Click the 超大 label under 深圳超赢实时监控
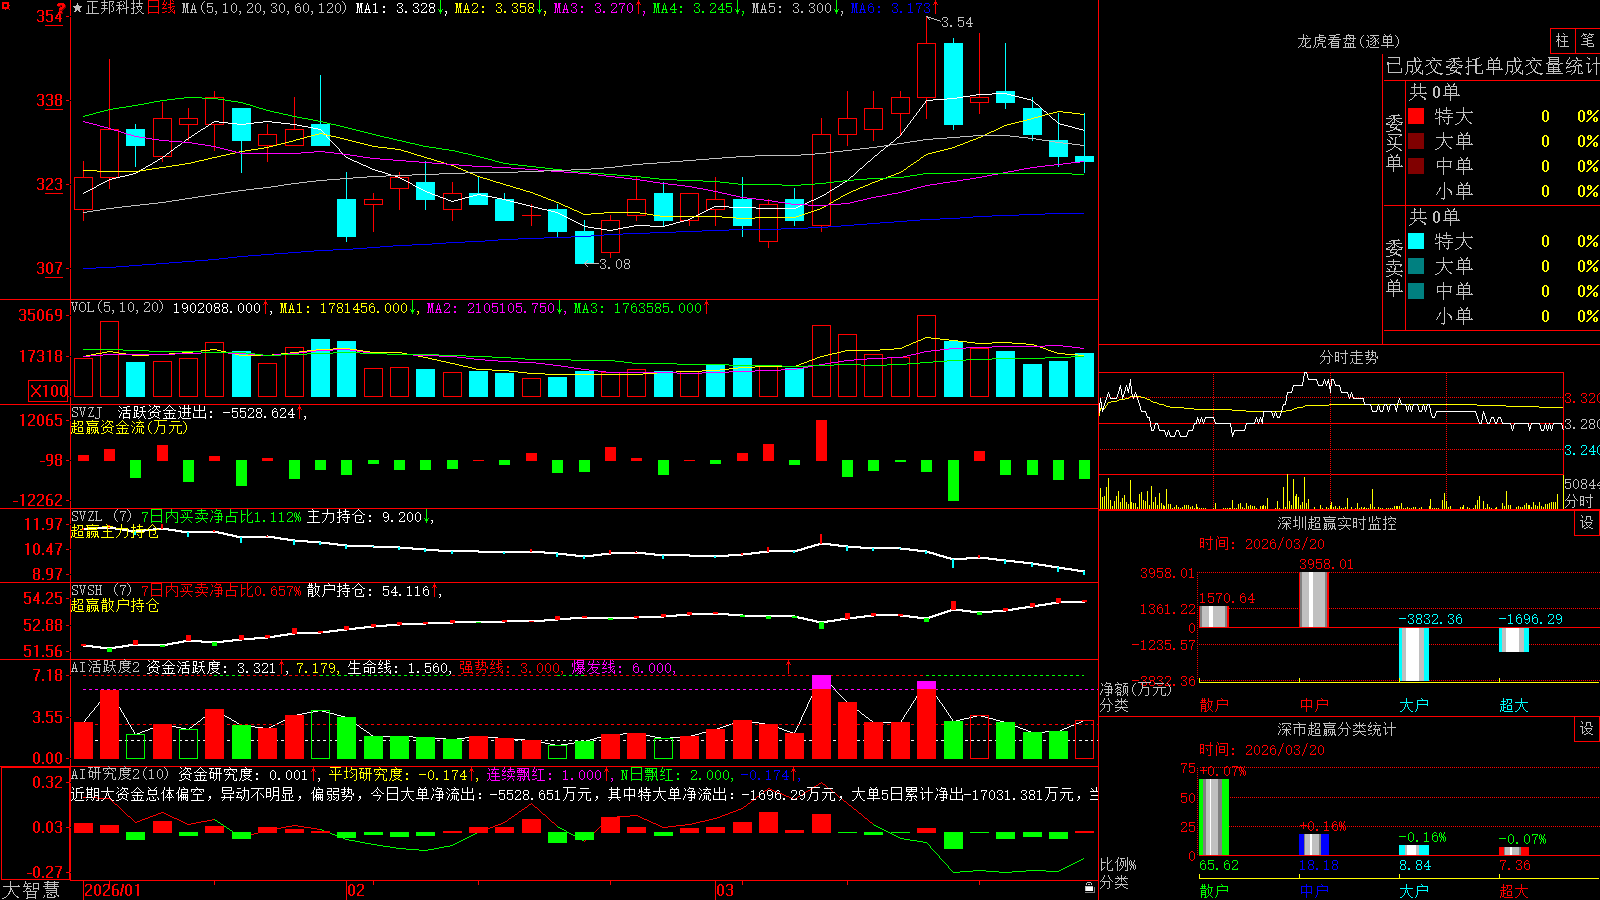Image resolution: width=1600 pixels, height=900 pixels. tap(1514, 705)
